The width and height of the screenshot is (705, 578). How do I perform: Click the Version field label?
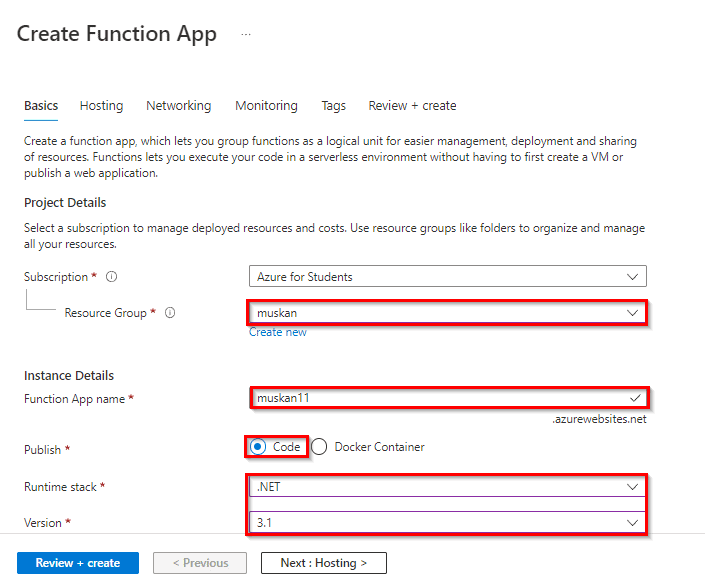[43, 523]
